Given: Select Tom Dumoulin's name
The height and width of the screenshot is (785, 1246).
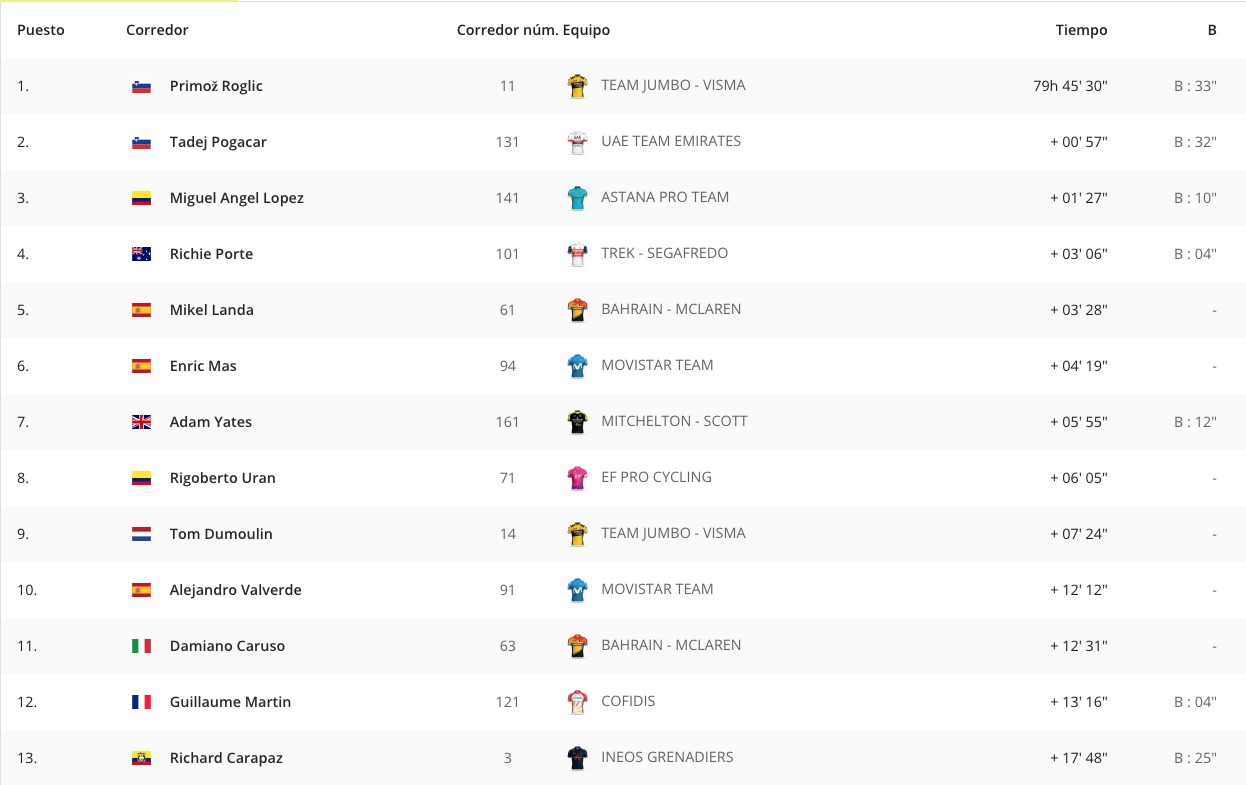Looking at the screenshot, I should 221,534.
